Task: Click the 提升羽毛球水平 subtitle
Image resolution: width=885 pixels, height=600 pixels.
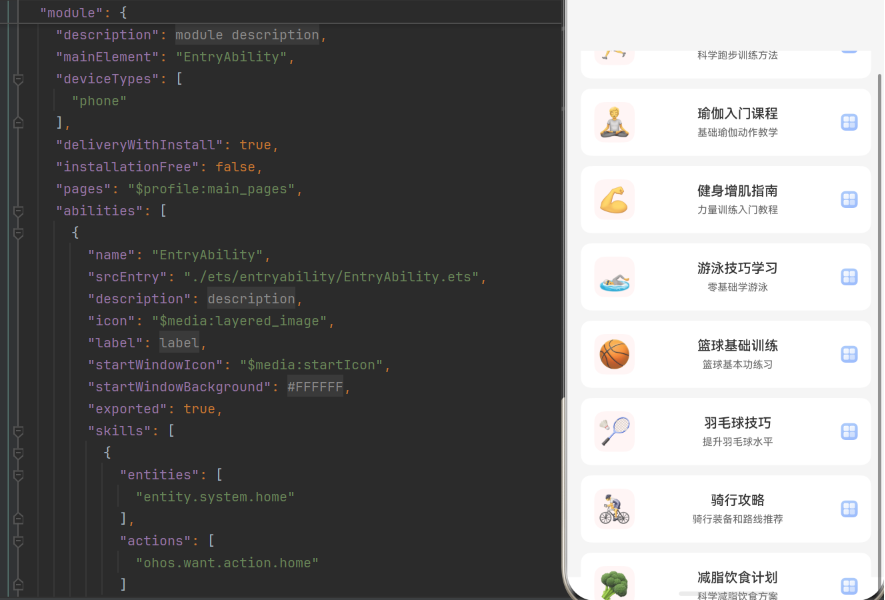Action: [x=737, y=442]
